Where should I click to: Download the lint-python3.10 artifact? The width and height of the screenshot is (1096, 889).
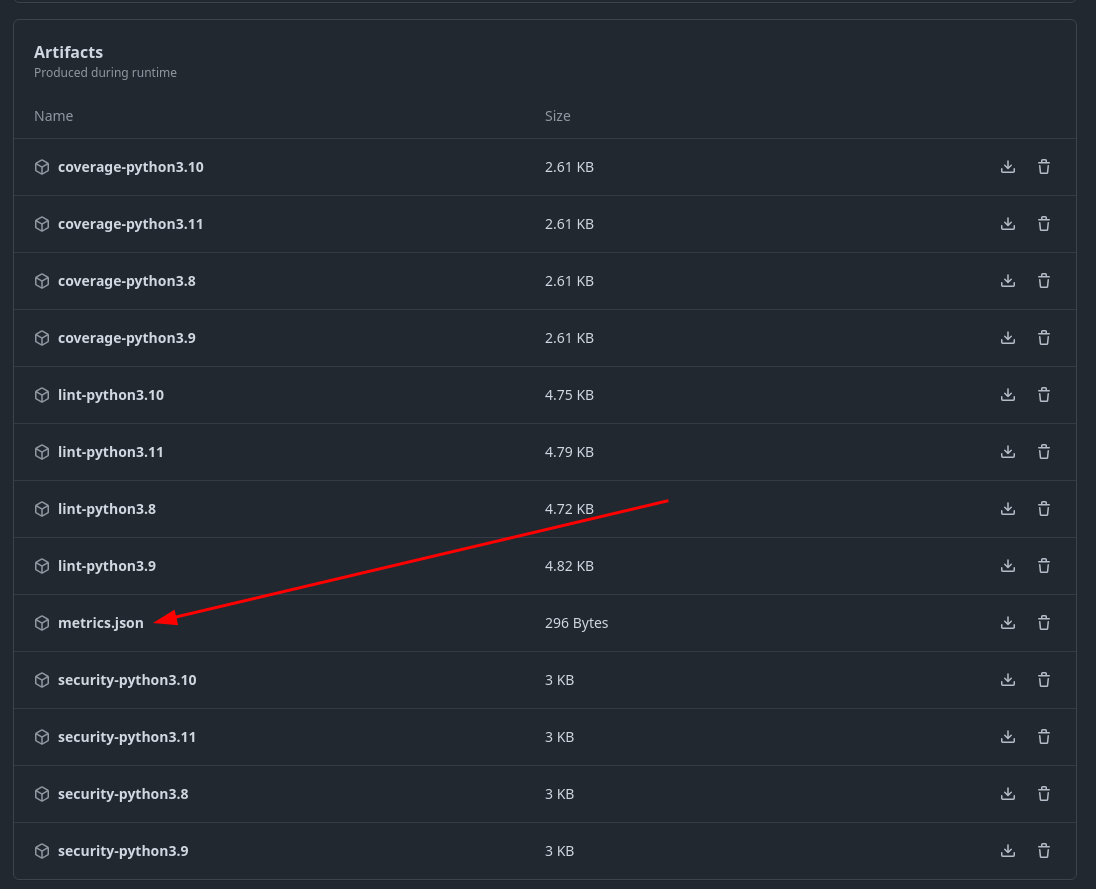point(1008,395)
